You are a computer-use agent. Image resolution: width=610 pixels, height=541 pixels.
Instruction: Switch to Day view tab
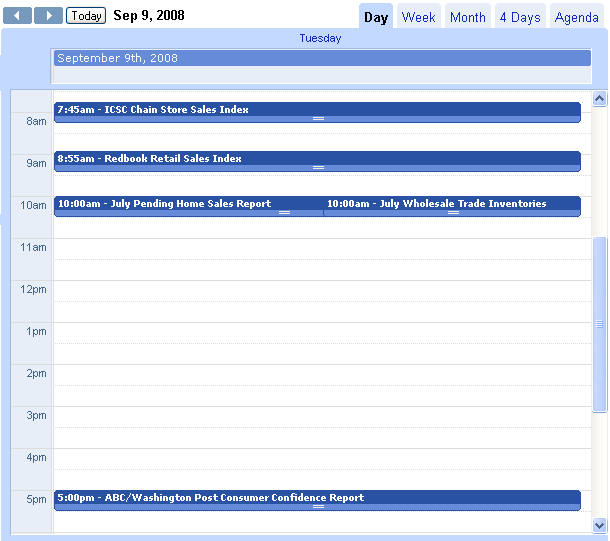[376, 17]
